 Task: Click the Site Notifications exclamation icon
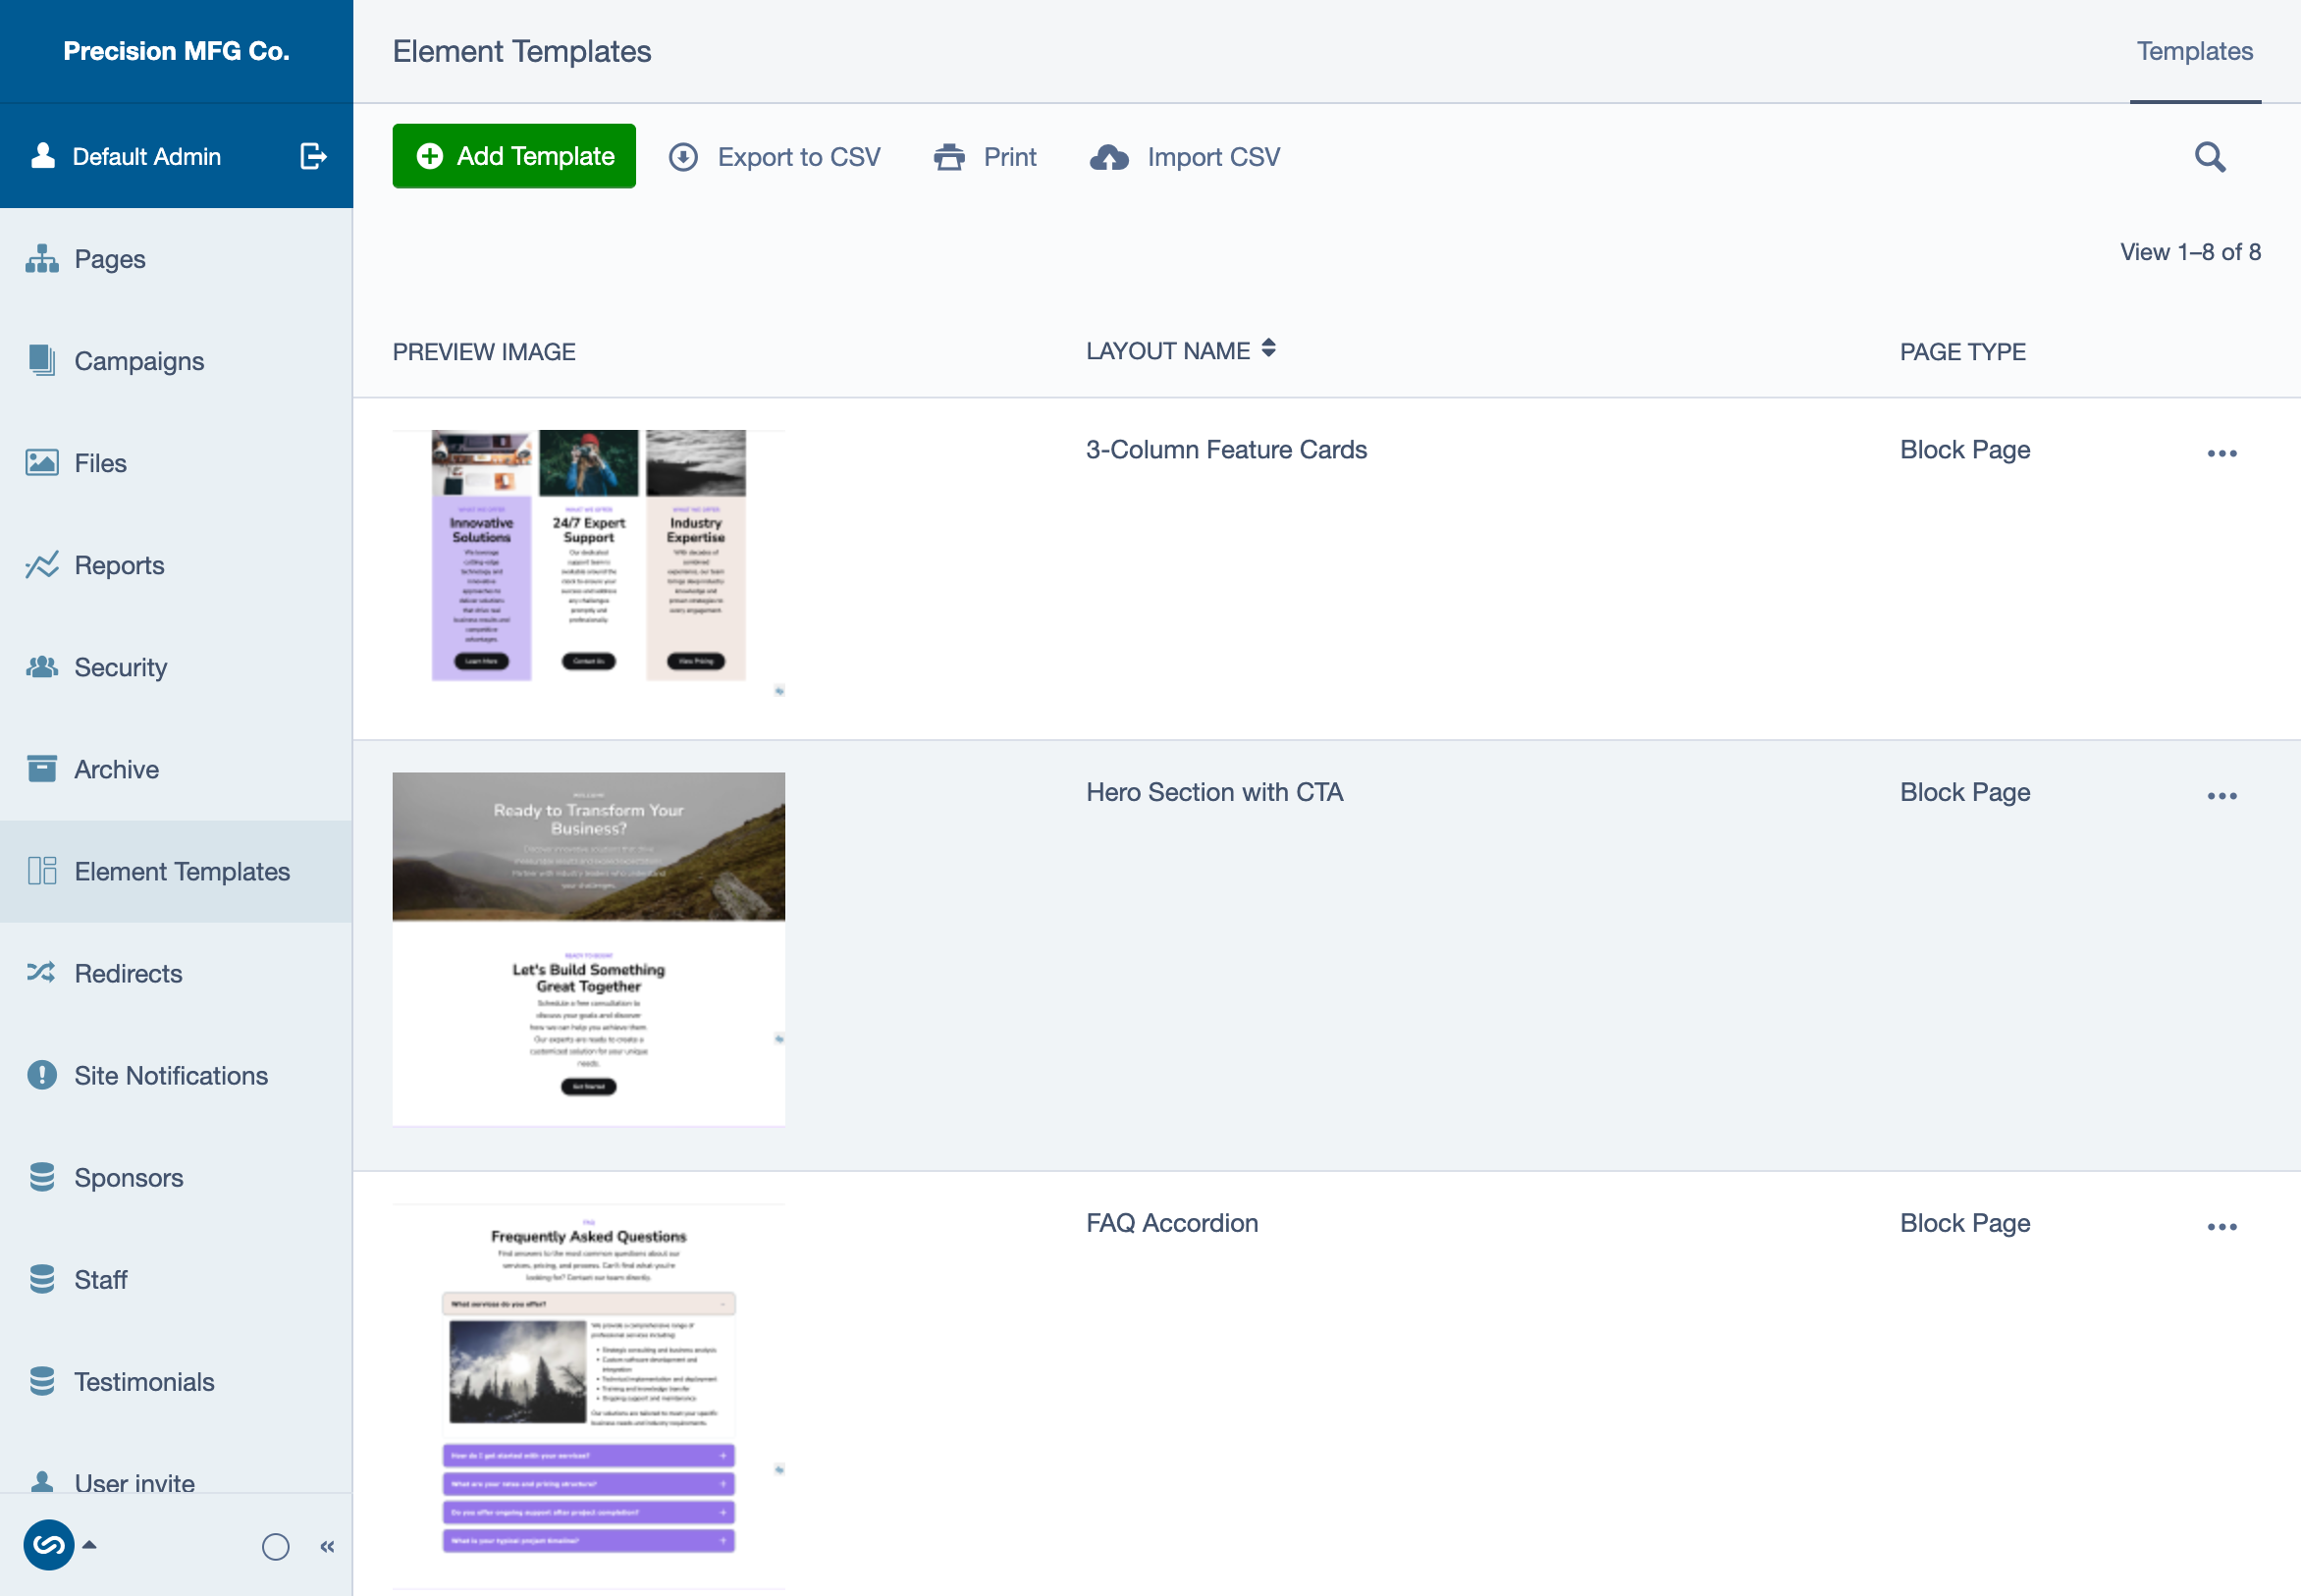coord(42,1075)
